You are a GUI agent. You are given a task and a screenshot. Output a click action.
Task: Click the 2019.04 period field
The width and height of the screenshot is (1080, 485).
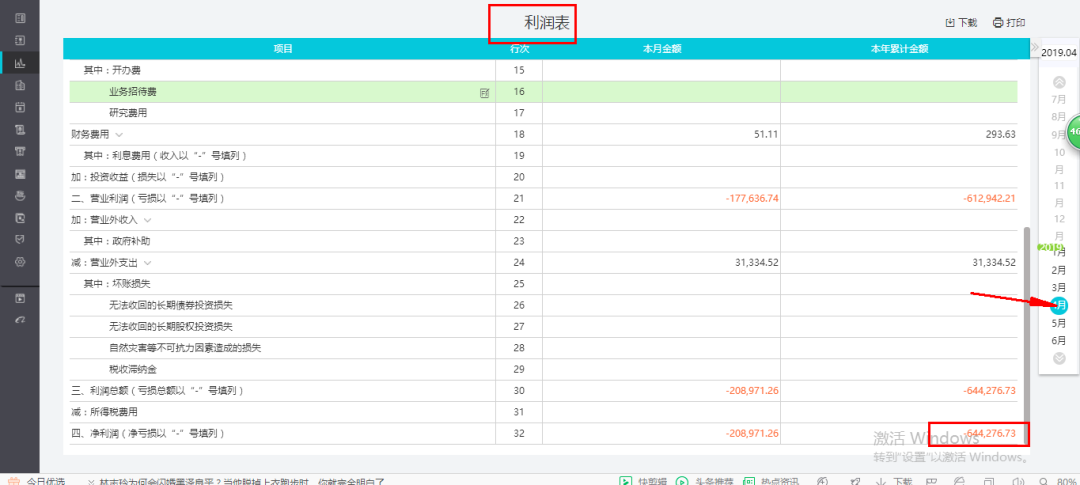coord(1059,52)
